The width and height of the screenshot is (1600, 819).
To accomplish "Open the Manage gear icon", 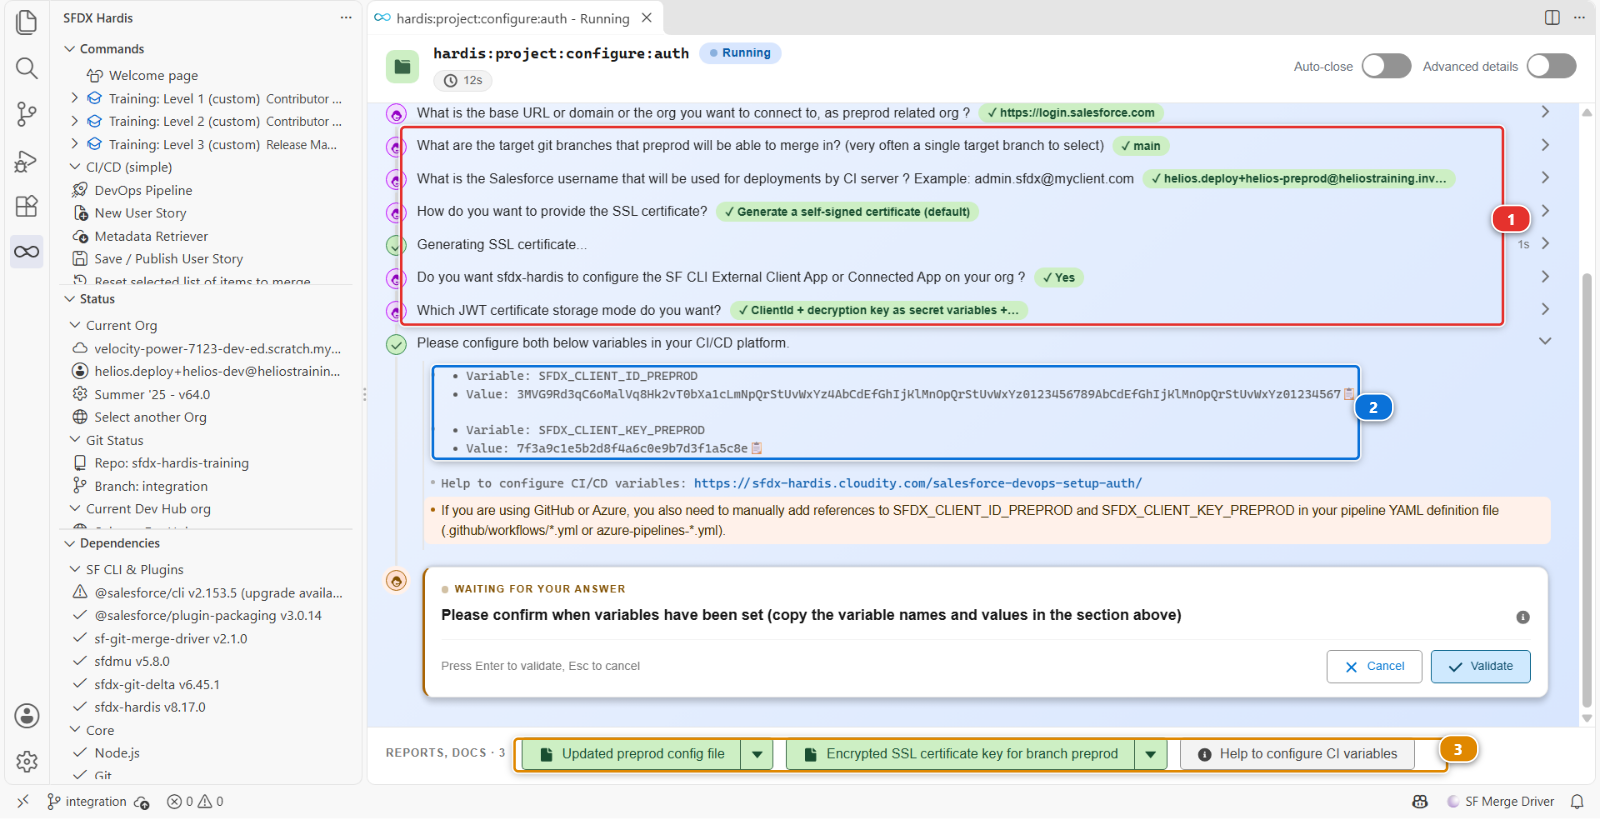I will [27, 762].
